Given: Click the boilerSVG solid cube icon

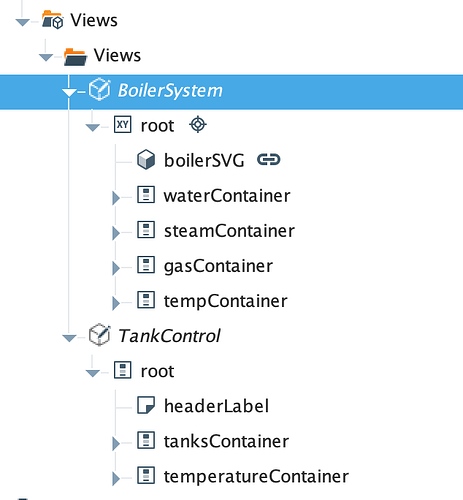Looking at the screenshot, I should point(146,160).
